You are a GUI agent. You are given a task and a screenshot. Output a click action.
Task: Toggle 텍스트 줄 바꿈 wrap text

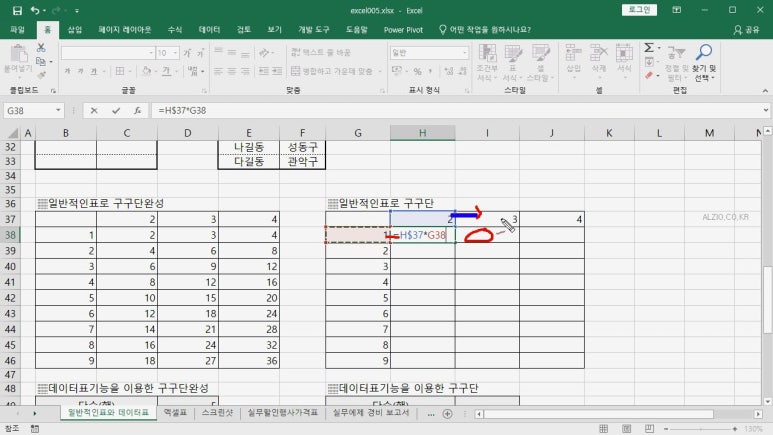(320, 52)
